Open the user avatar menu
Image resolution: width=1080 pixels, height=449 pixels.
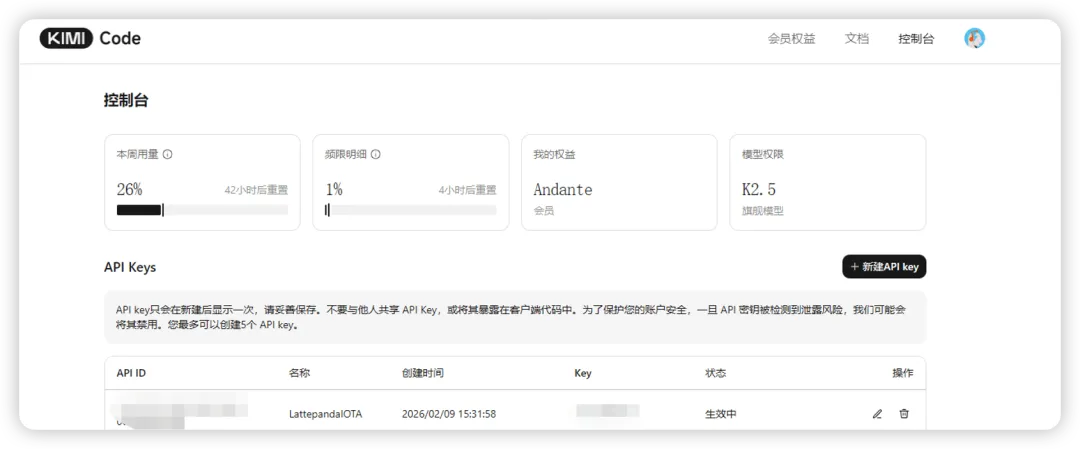(974, 39)
